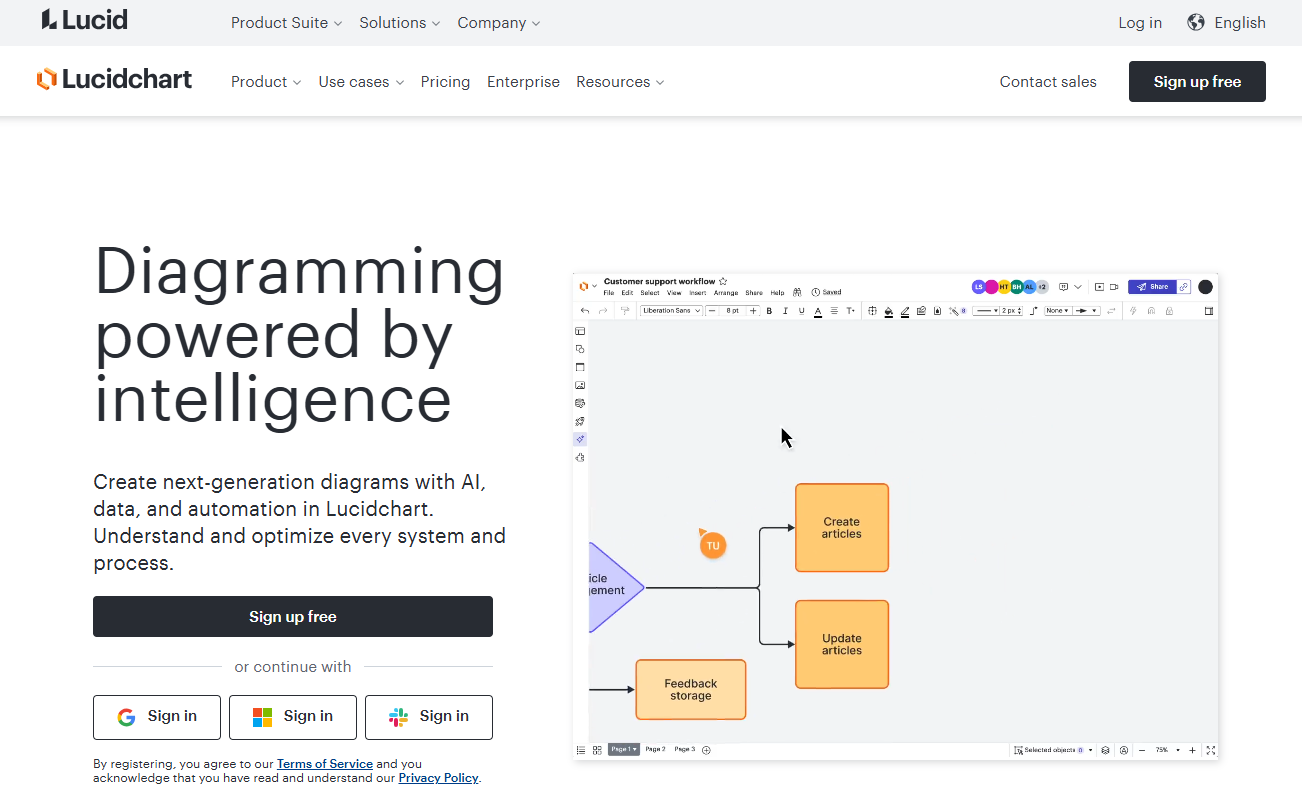The image size is (1302, 806).
Task: Click the comment bubble icon in the editor header
Action: pos(1064,287)
